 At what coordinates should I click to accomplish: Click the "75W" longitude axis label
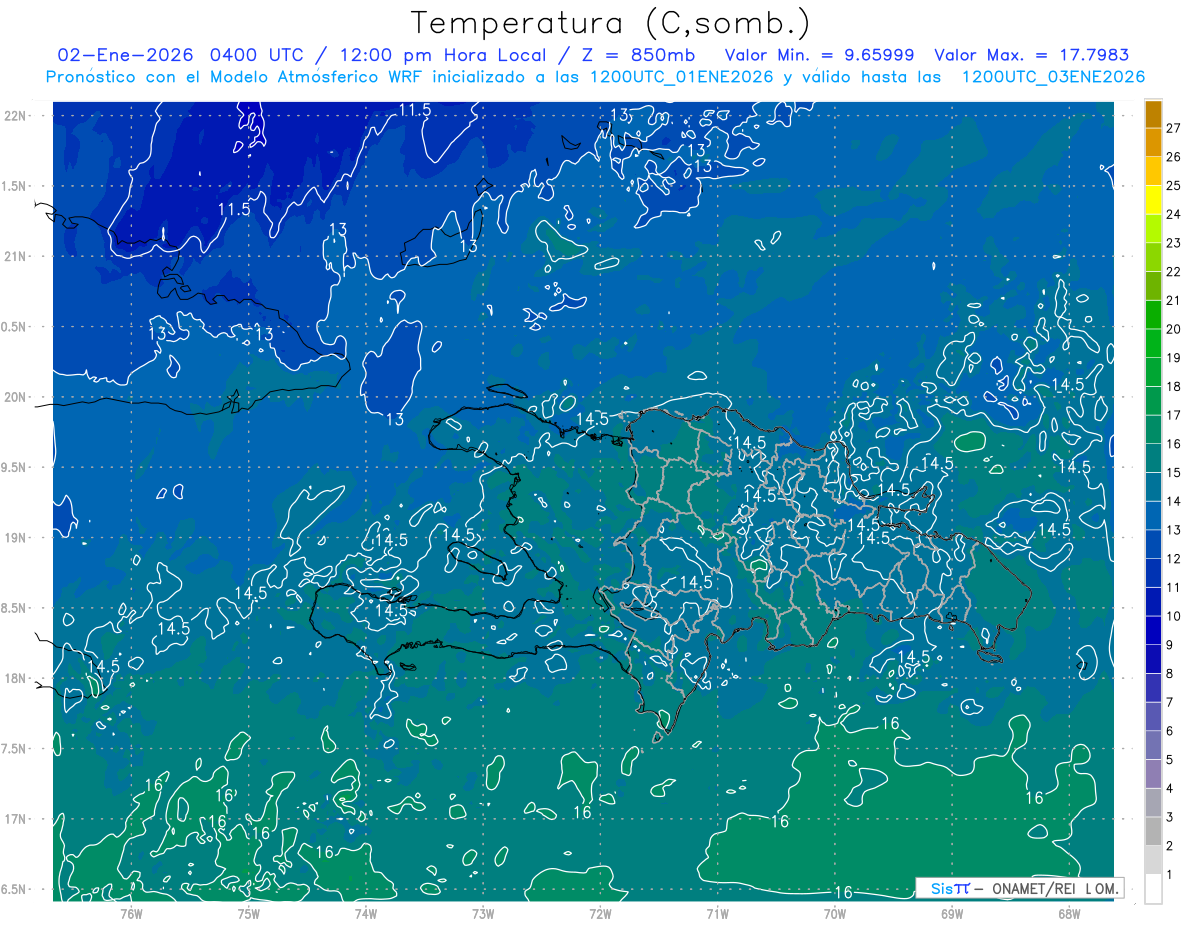coord(248,913)
